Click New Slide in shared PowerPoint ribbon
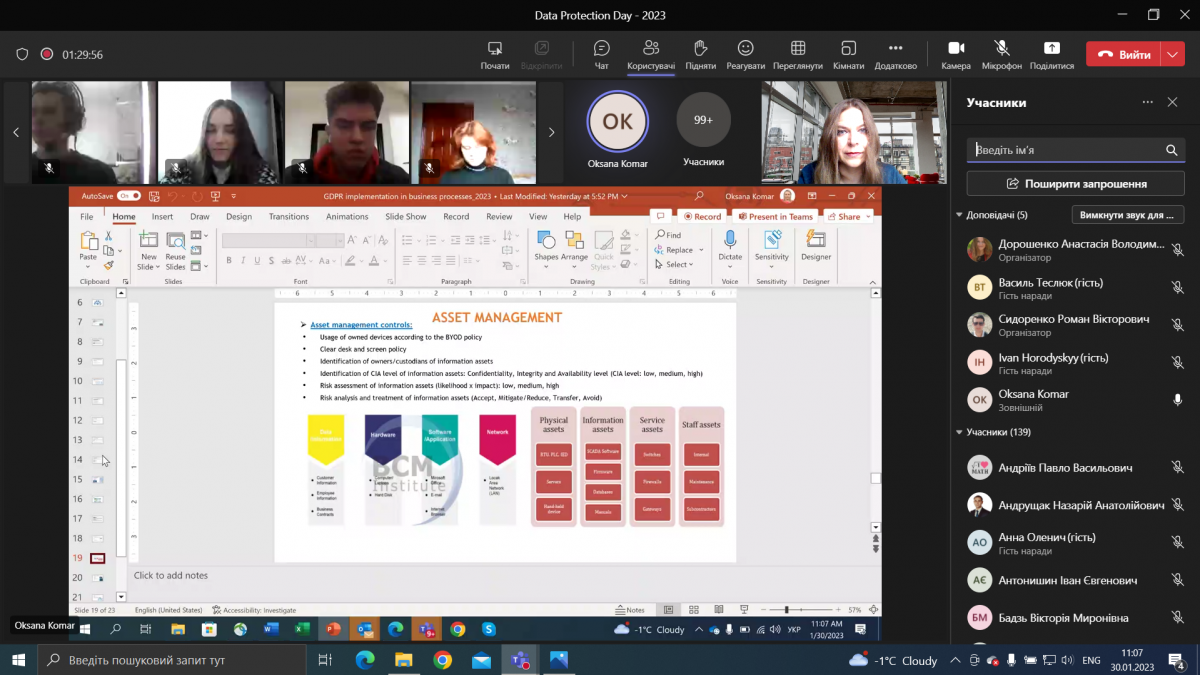The height and width of the screenshot is (675, 1200). click(x=148, y=250)
